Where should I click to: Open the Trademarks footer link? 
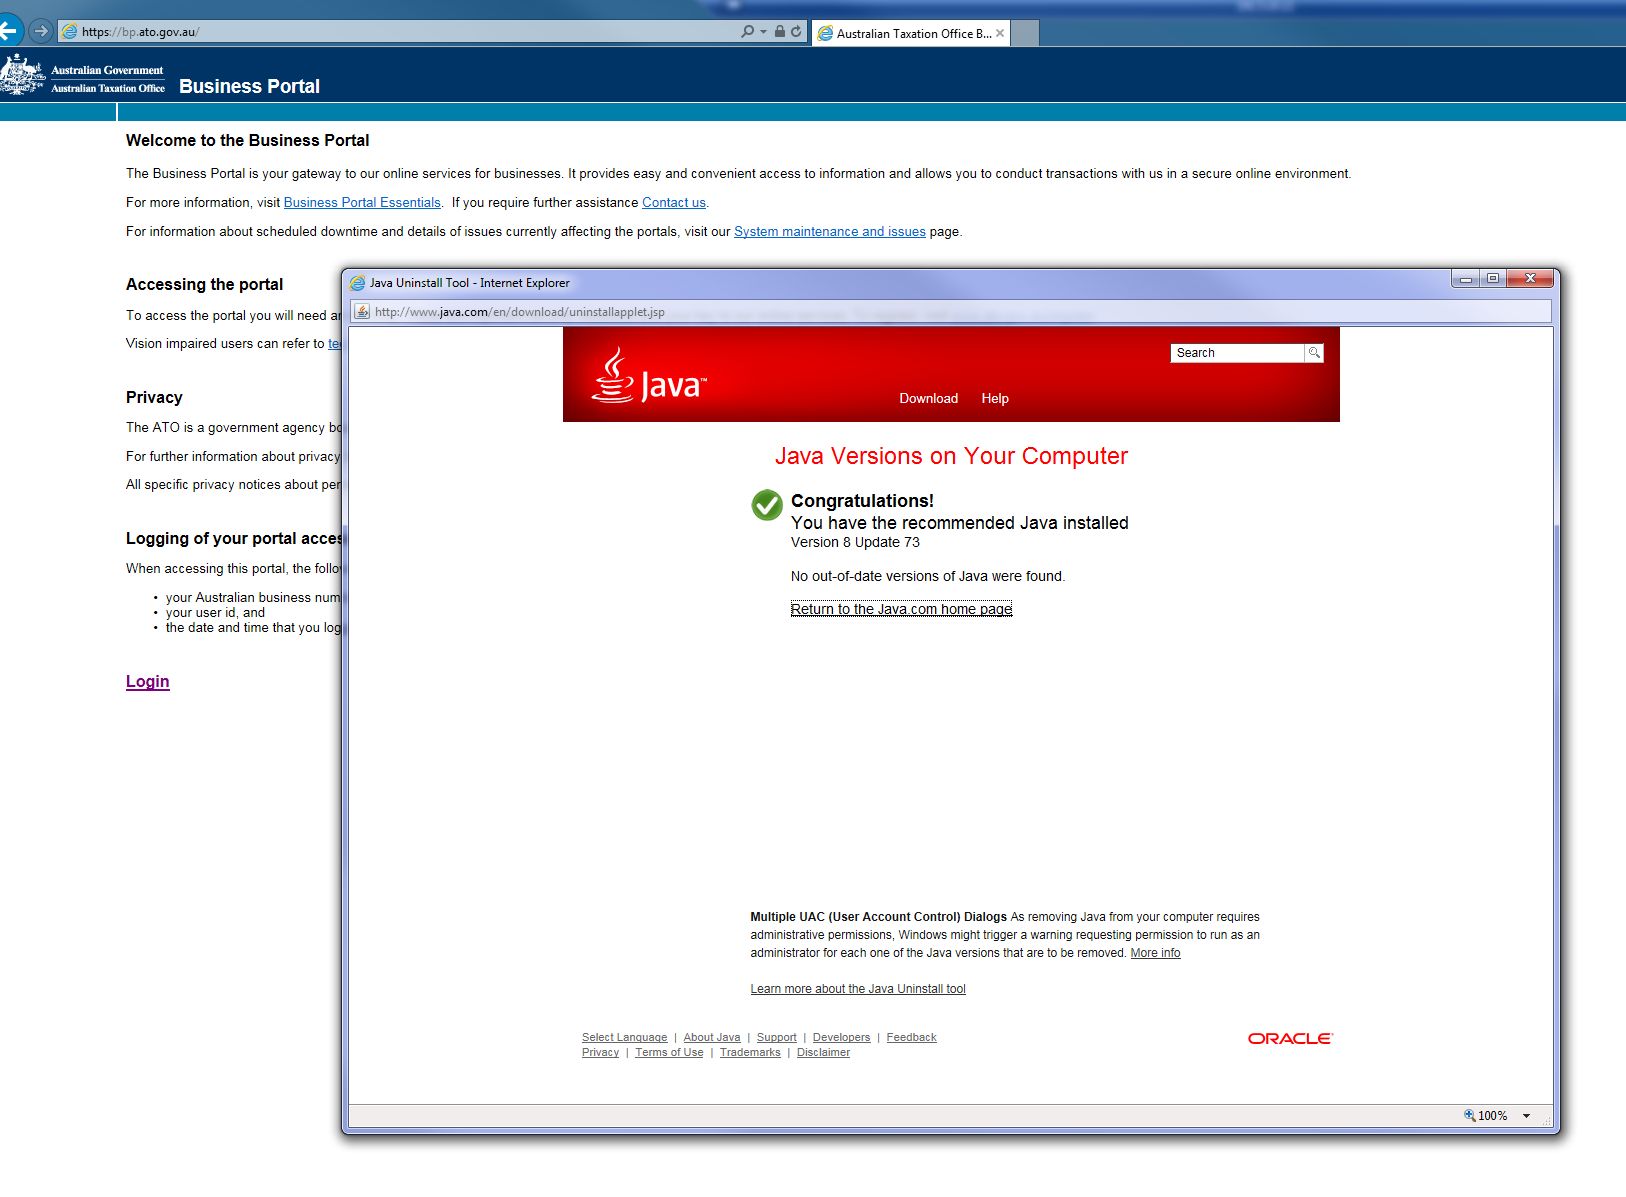(750, 1052)
